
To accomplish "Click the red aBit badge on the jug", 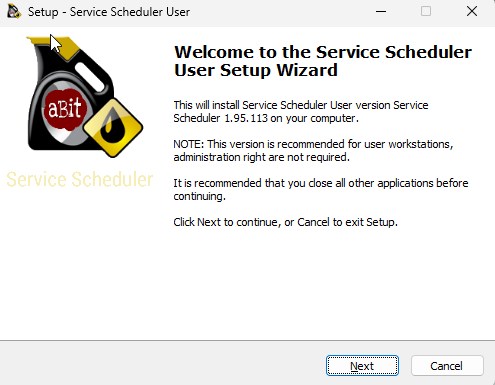I will click(x=64, y=109).
